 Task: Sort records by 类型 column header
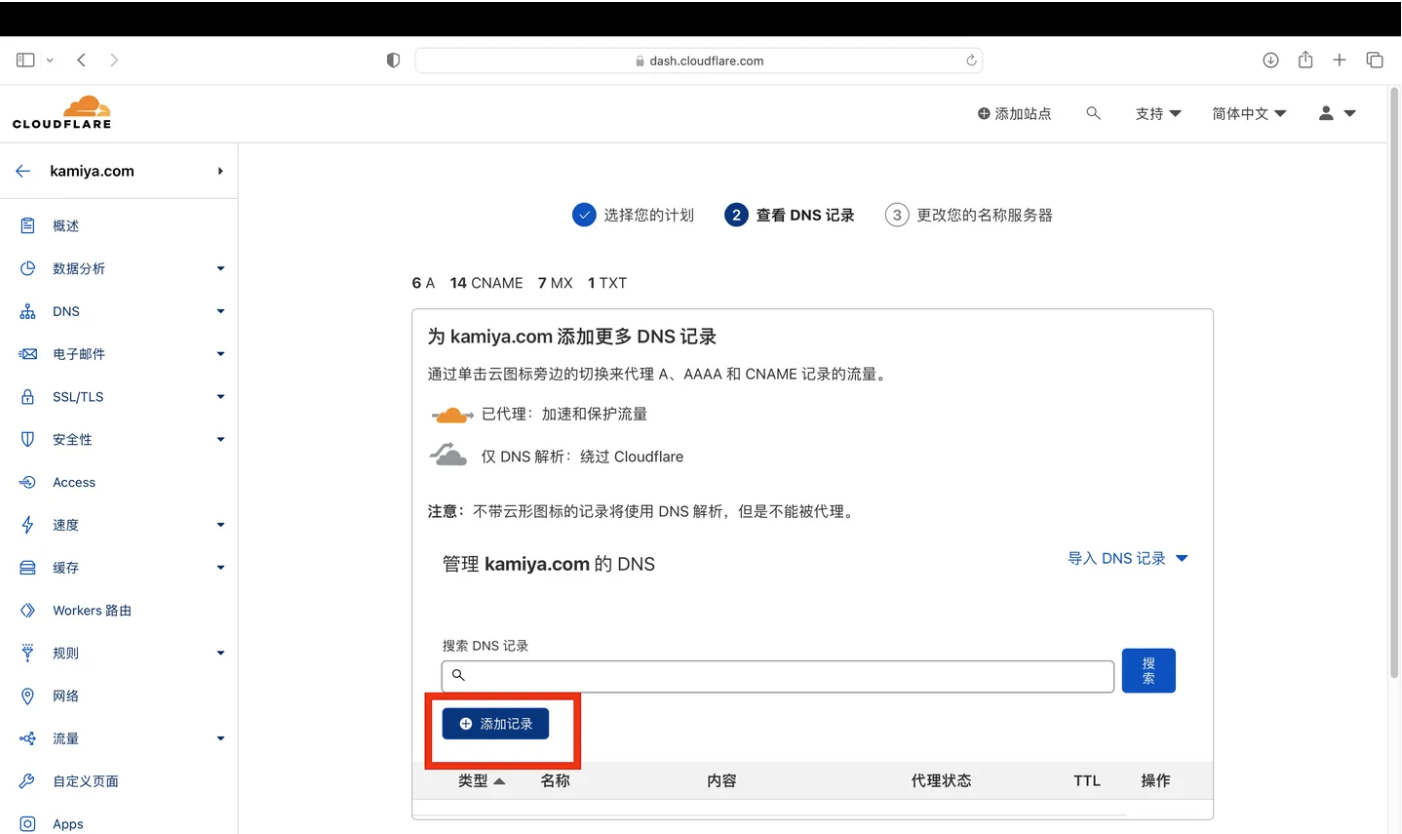tap(481, 781)
